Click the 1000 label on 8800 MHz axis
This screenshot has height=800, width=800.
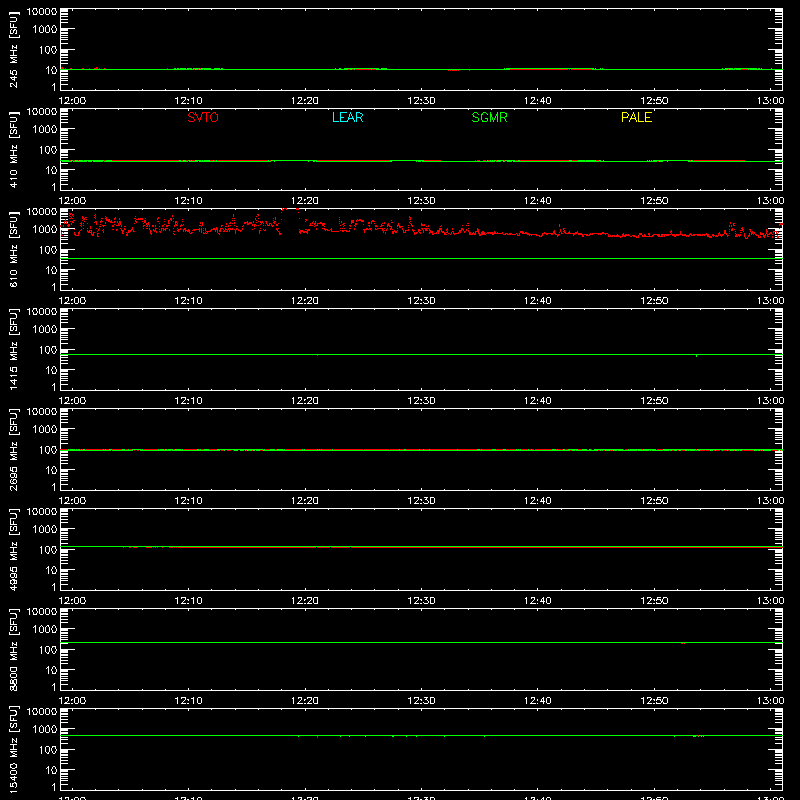(45, 630)
